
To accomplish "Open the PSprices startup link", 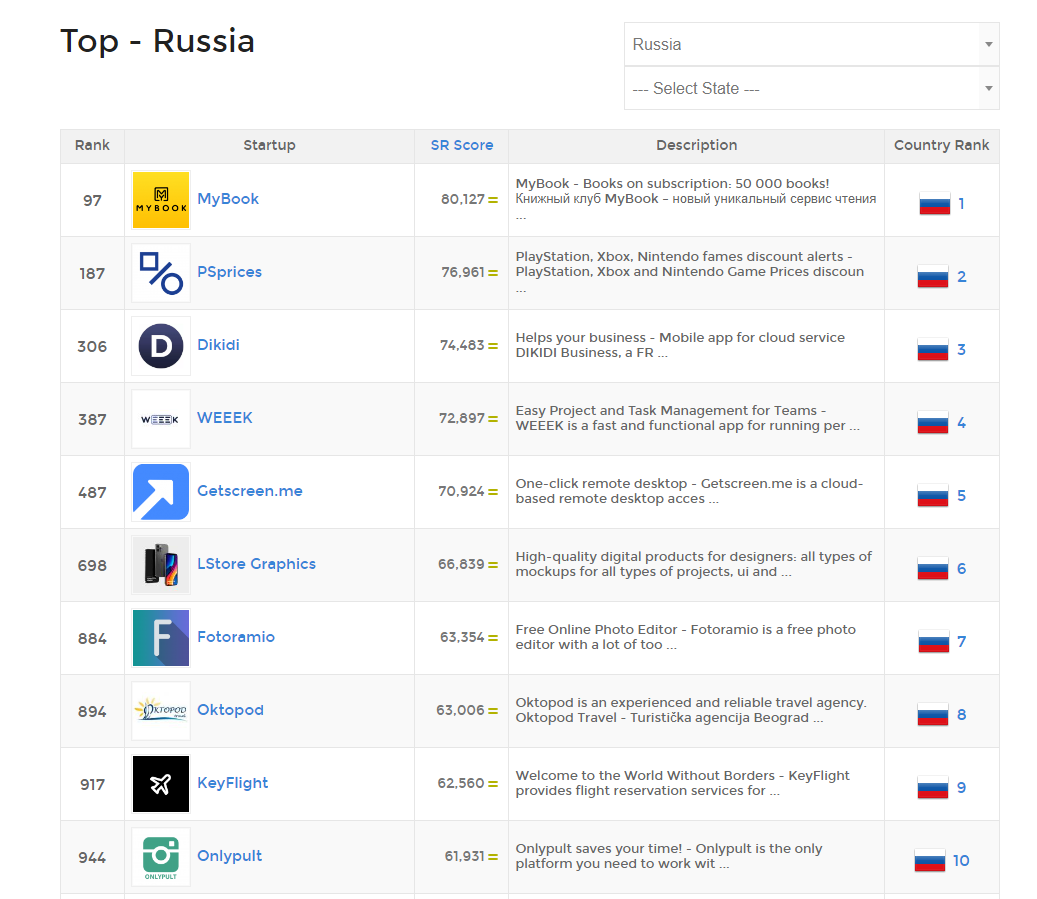I will pyautogui.click(x=229, y=272).
